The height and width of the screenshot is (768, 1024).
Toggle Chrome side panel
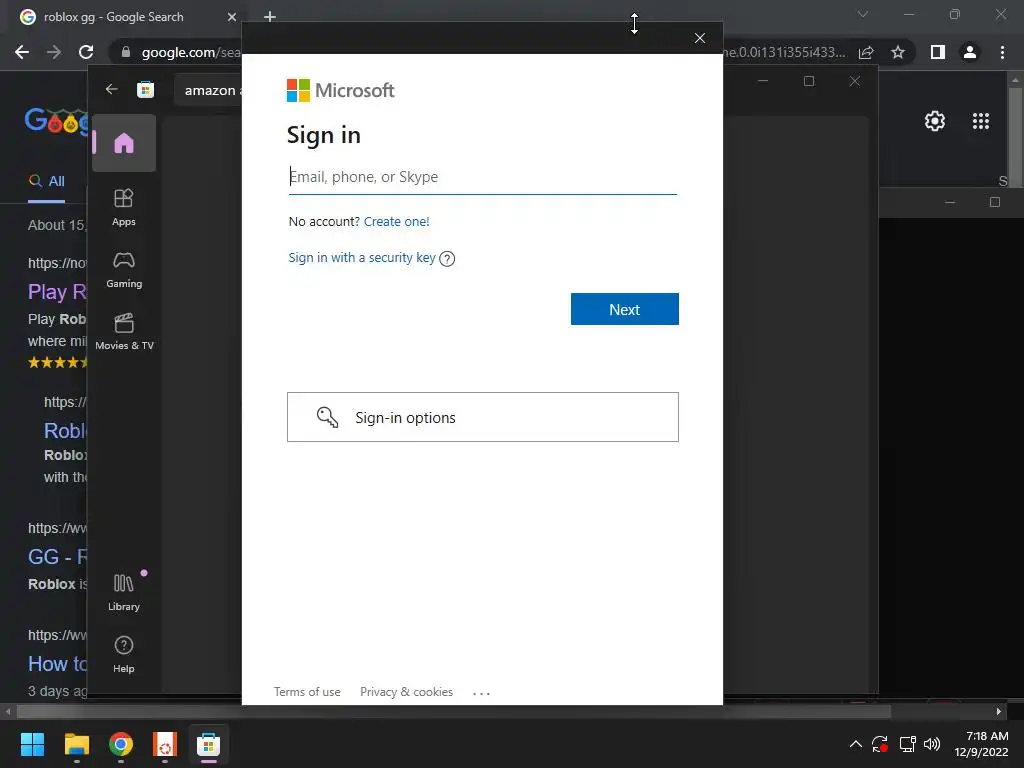(x=938, y=52)
